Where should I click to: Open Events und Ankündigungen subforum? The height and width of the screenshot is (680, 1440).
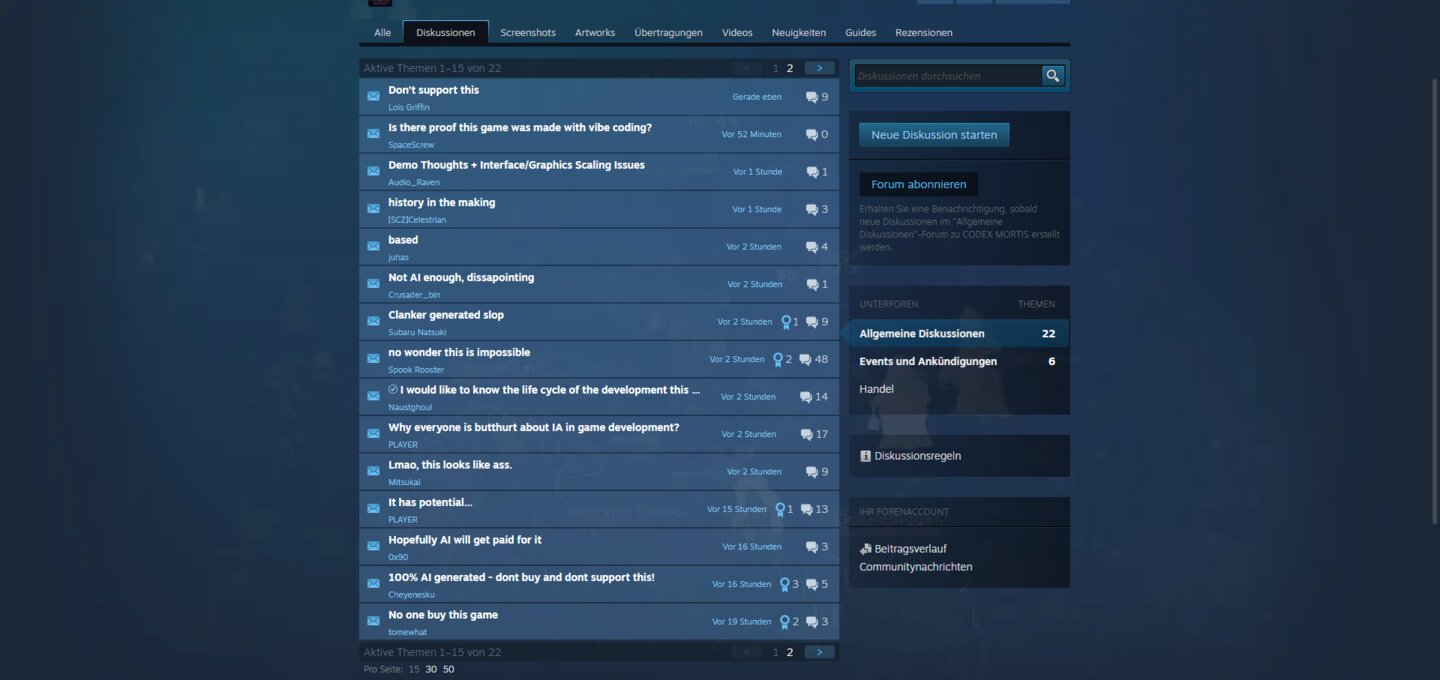pos(927,361)
